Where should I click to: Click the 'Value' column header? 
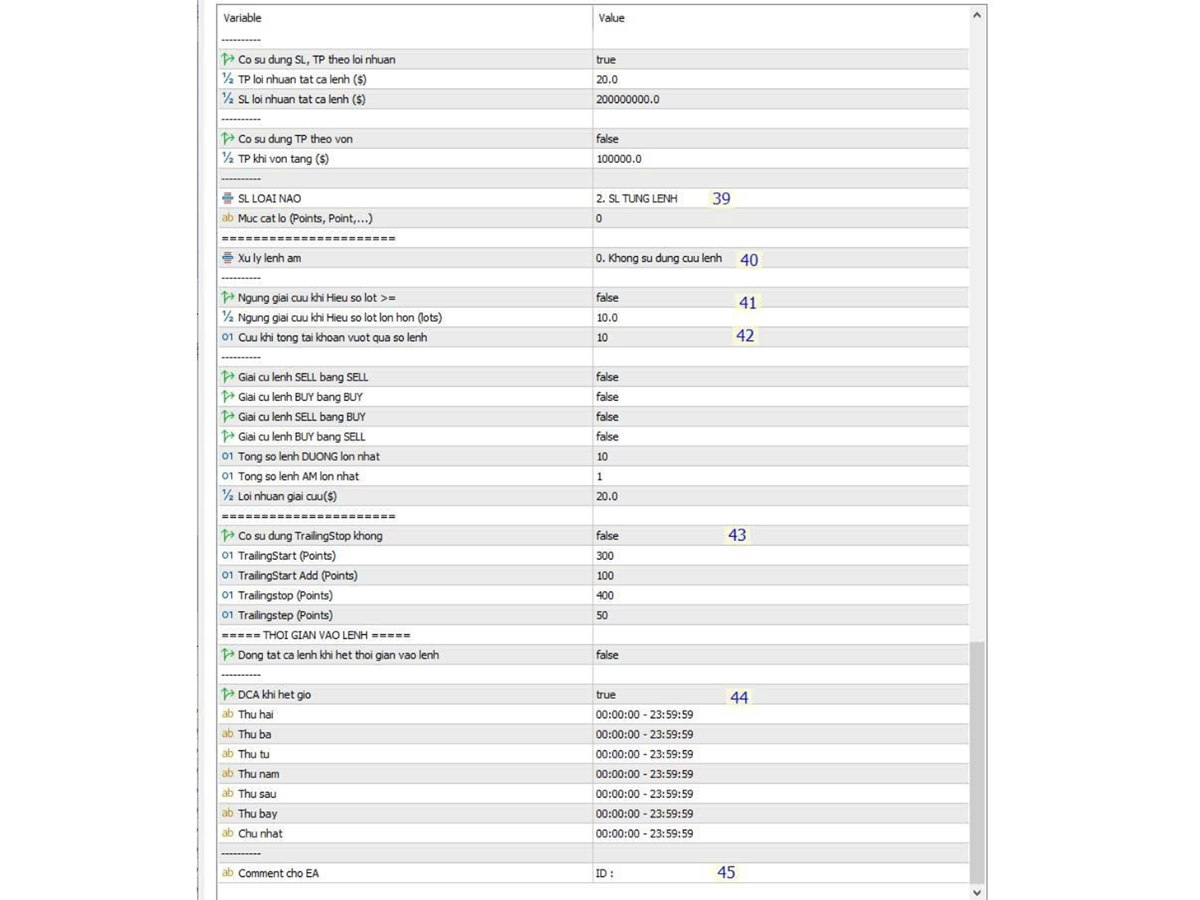pyautogui.click(x=611, y=18)
